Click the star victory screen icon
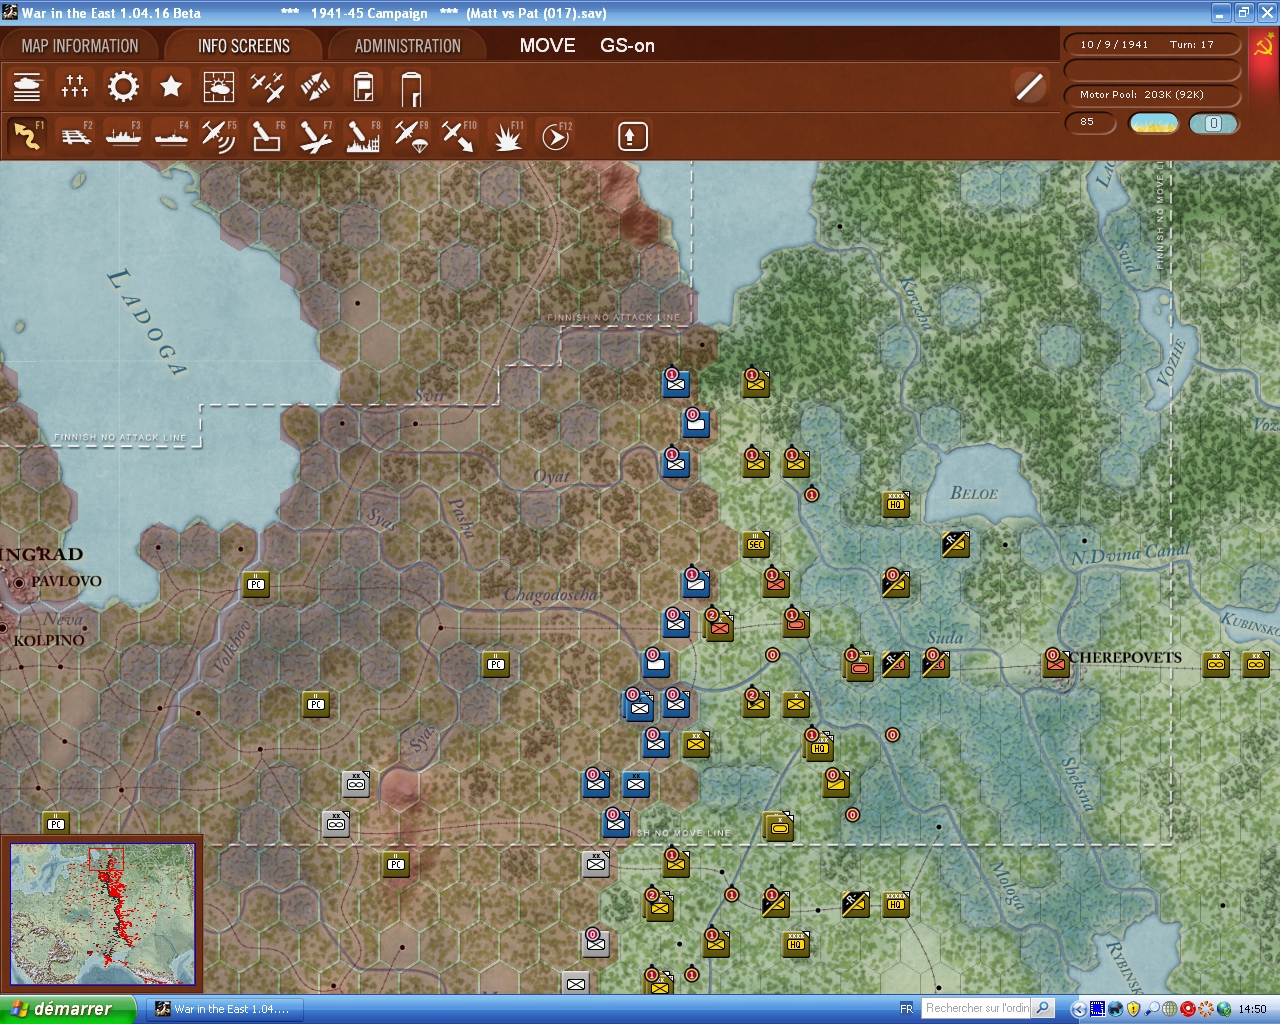1280x1024 pixels. click(171, 88)
